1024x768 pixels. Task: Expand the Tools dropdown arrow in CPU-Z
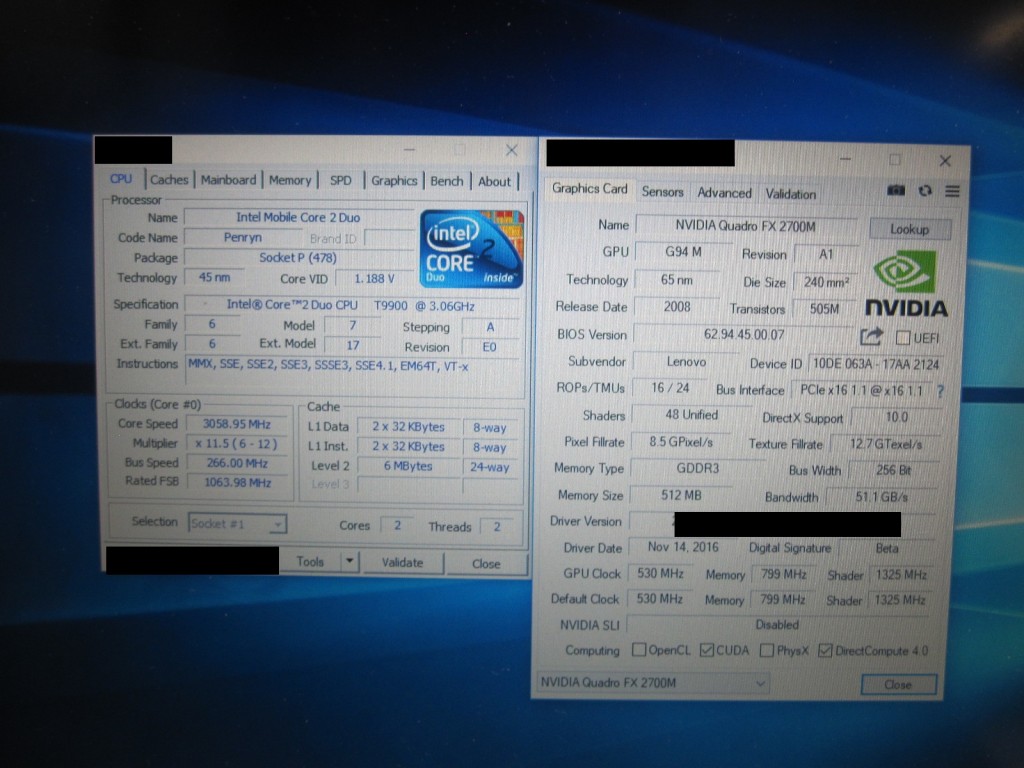[349, 562]
